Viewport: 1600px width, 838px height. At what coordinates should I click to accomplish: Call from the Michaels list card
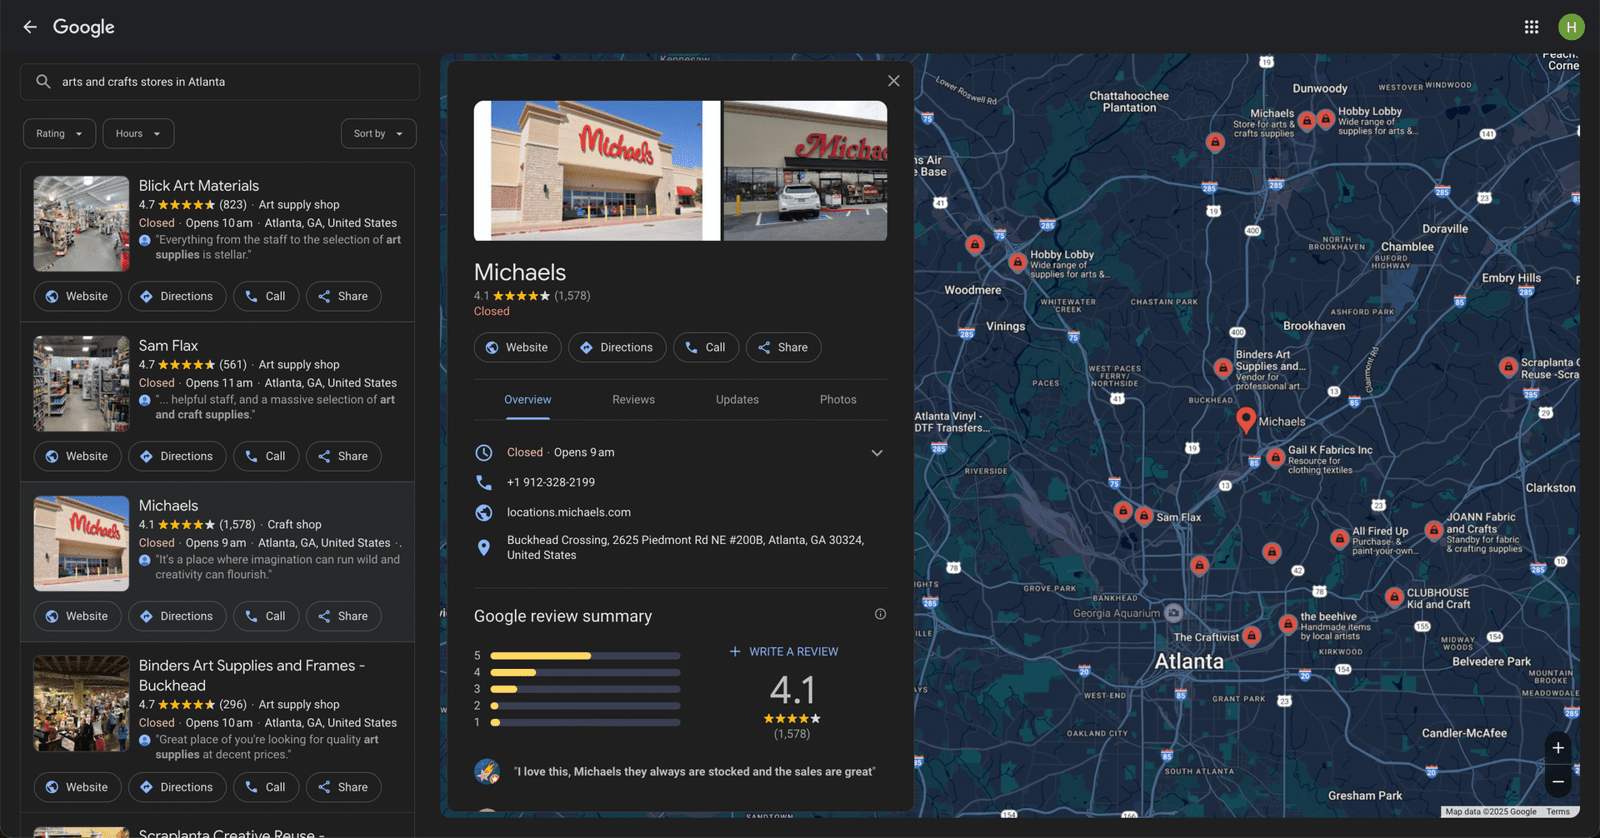(x=266, y=616)
